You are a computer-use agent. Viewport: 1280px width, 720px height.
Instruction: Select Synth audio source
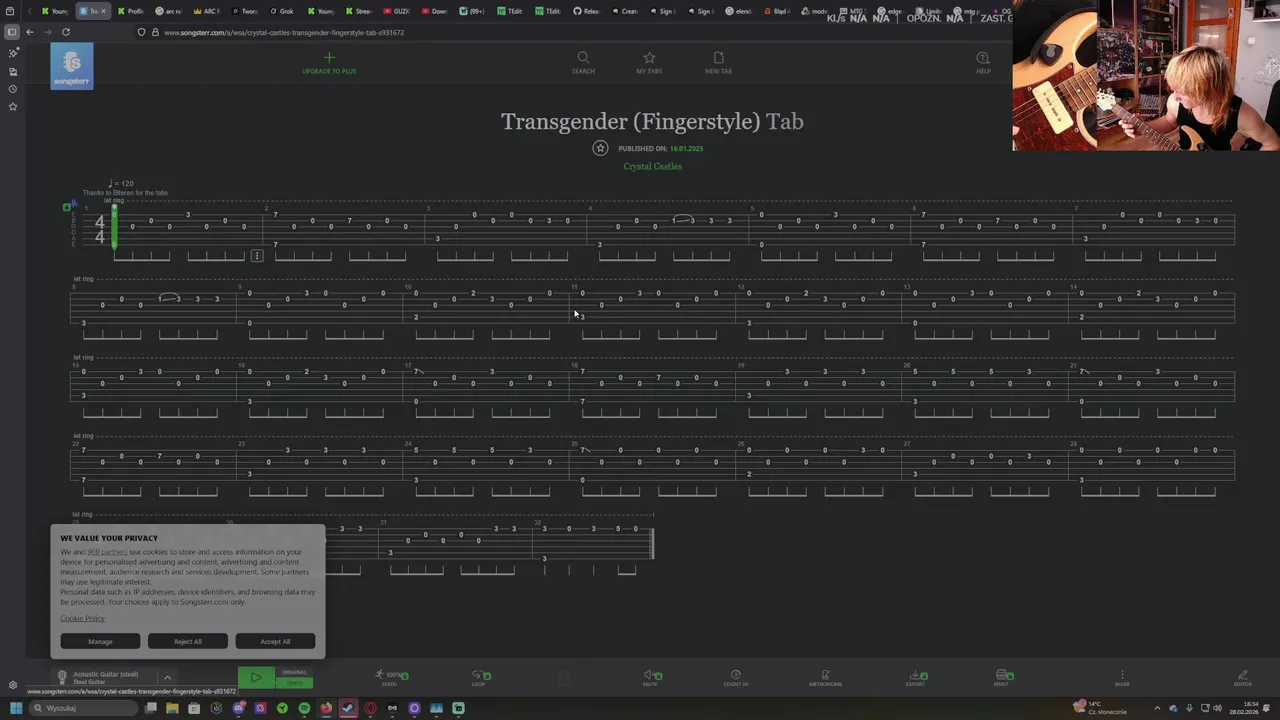294,683
